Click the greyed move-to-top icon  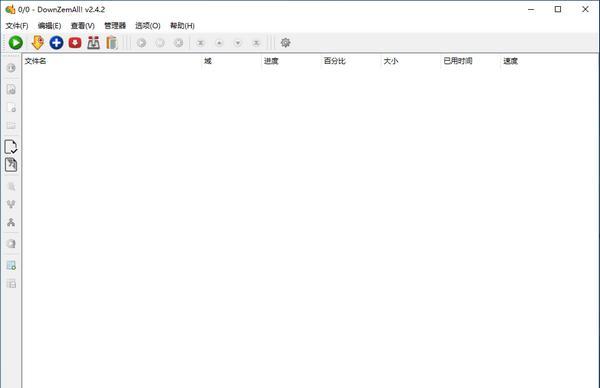click(x=200, y=43)
